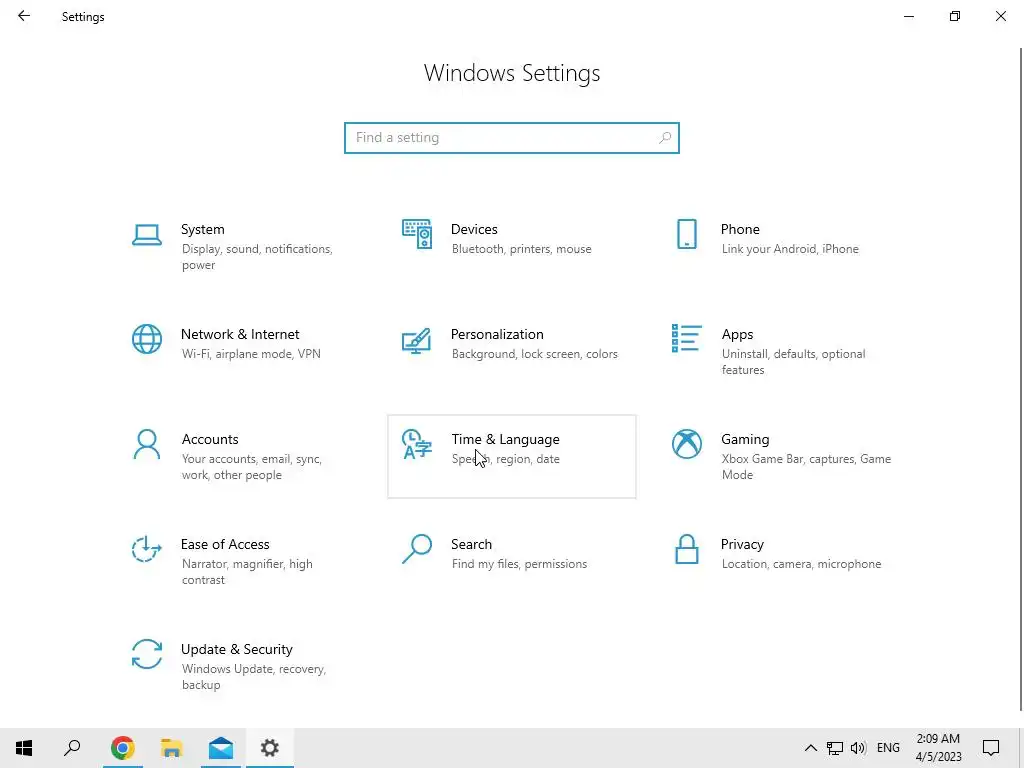Open the Mail app from the taskbar
This screenshot has height=768, width=1024.
click(221, 748)
